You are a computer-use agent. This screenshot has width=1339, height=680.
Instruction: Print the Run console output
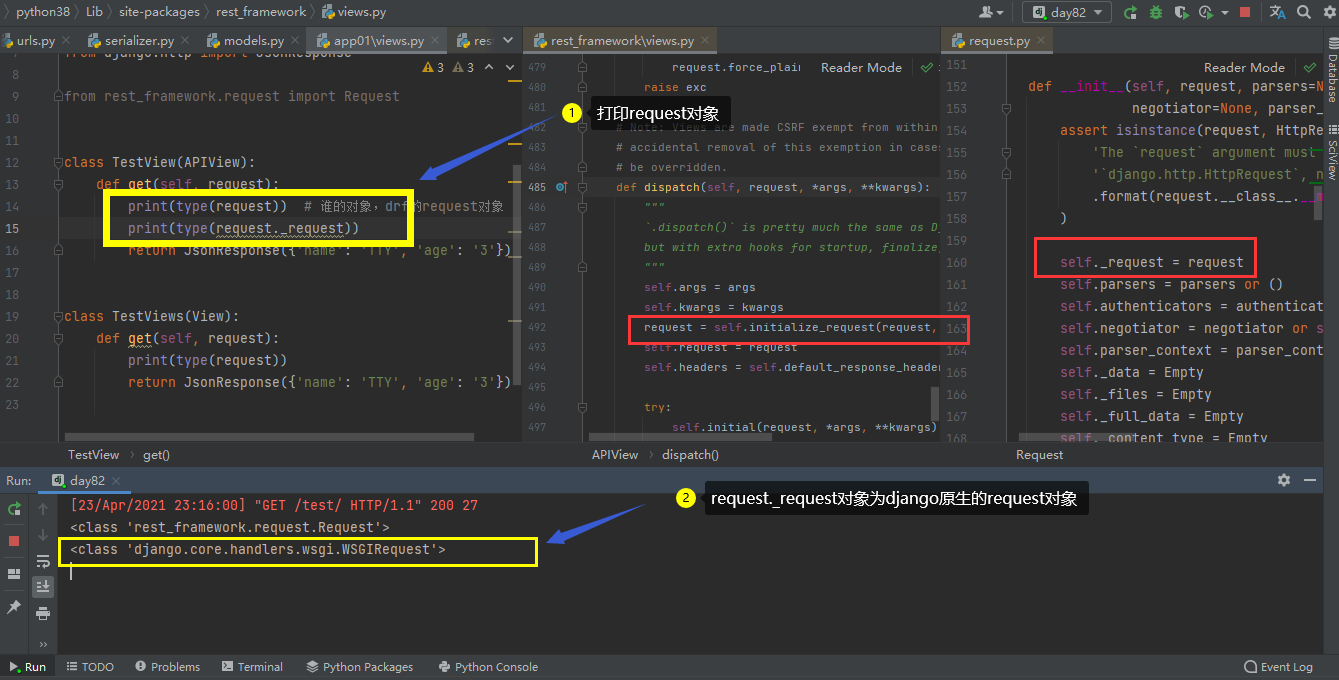[x=43, y=612]
